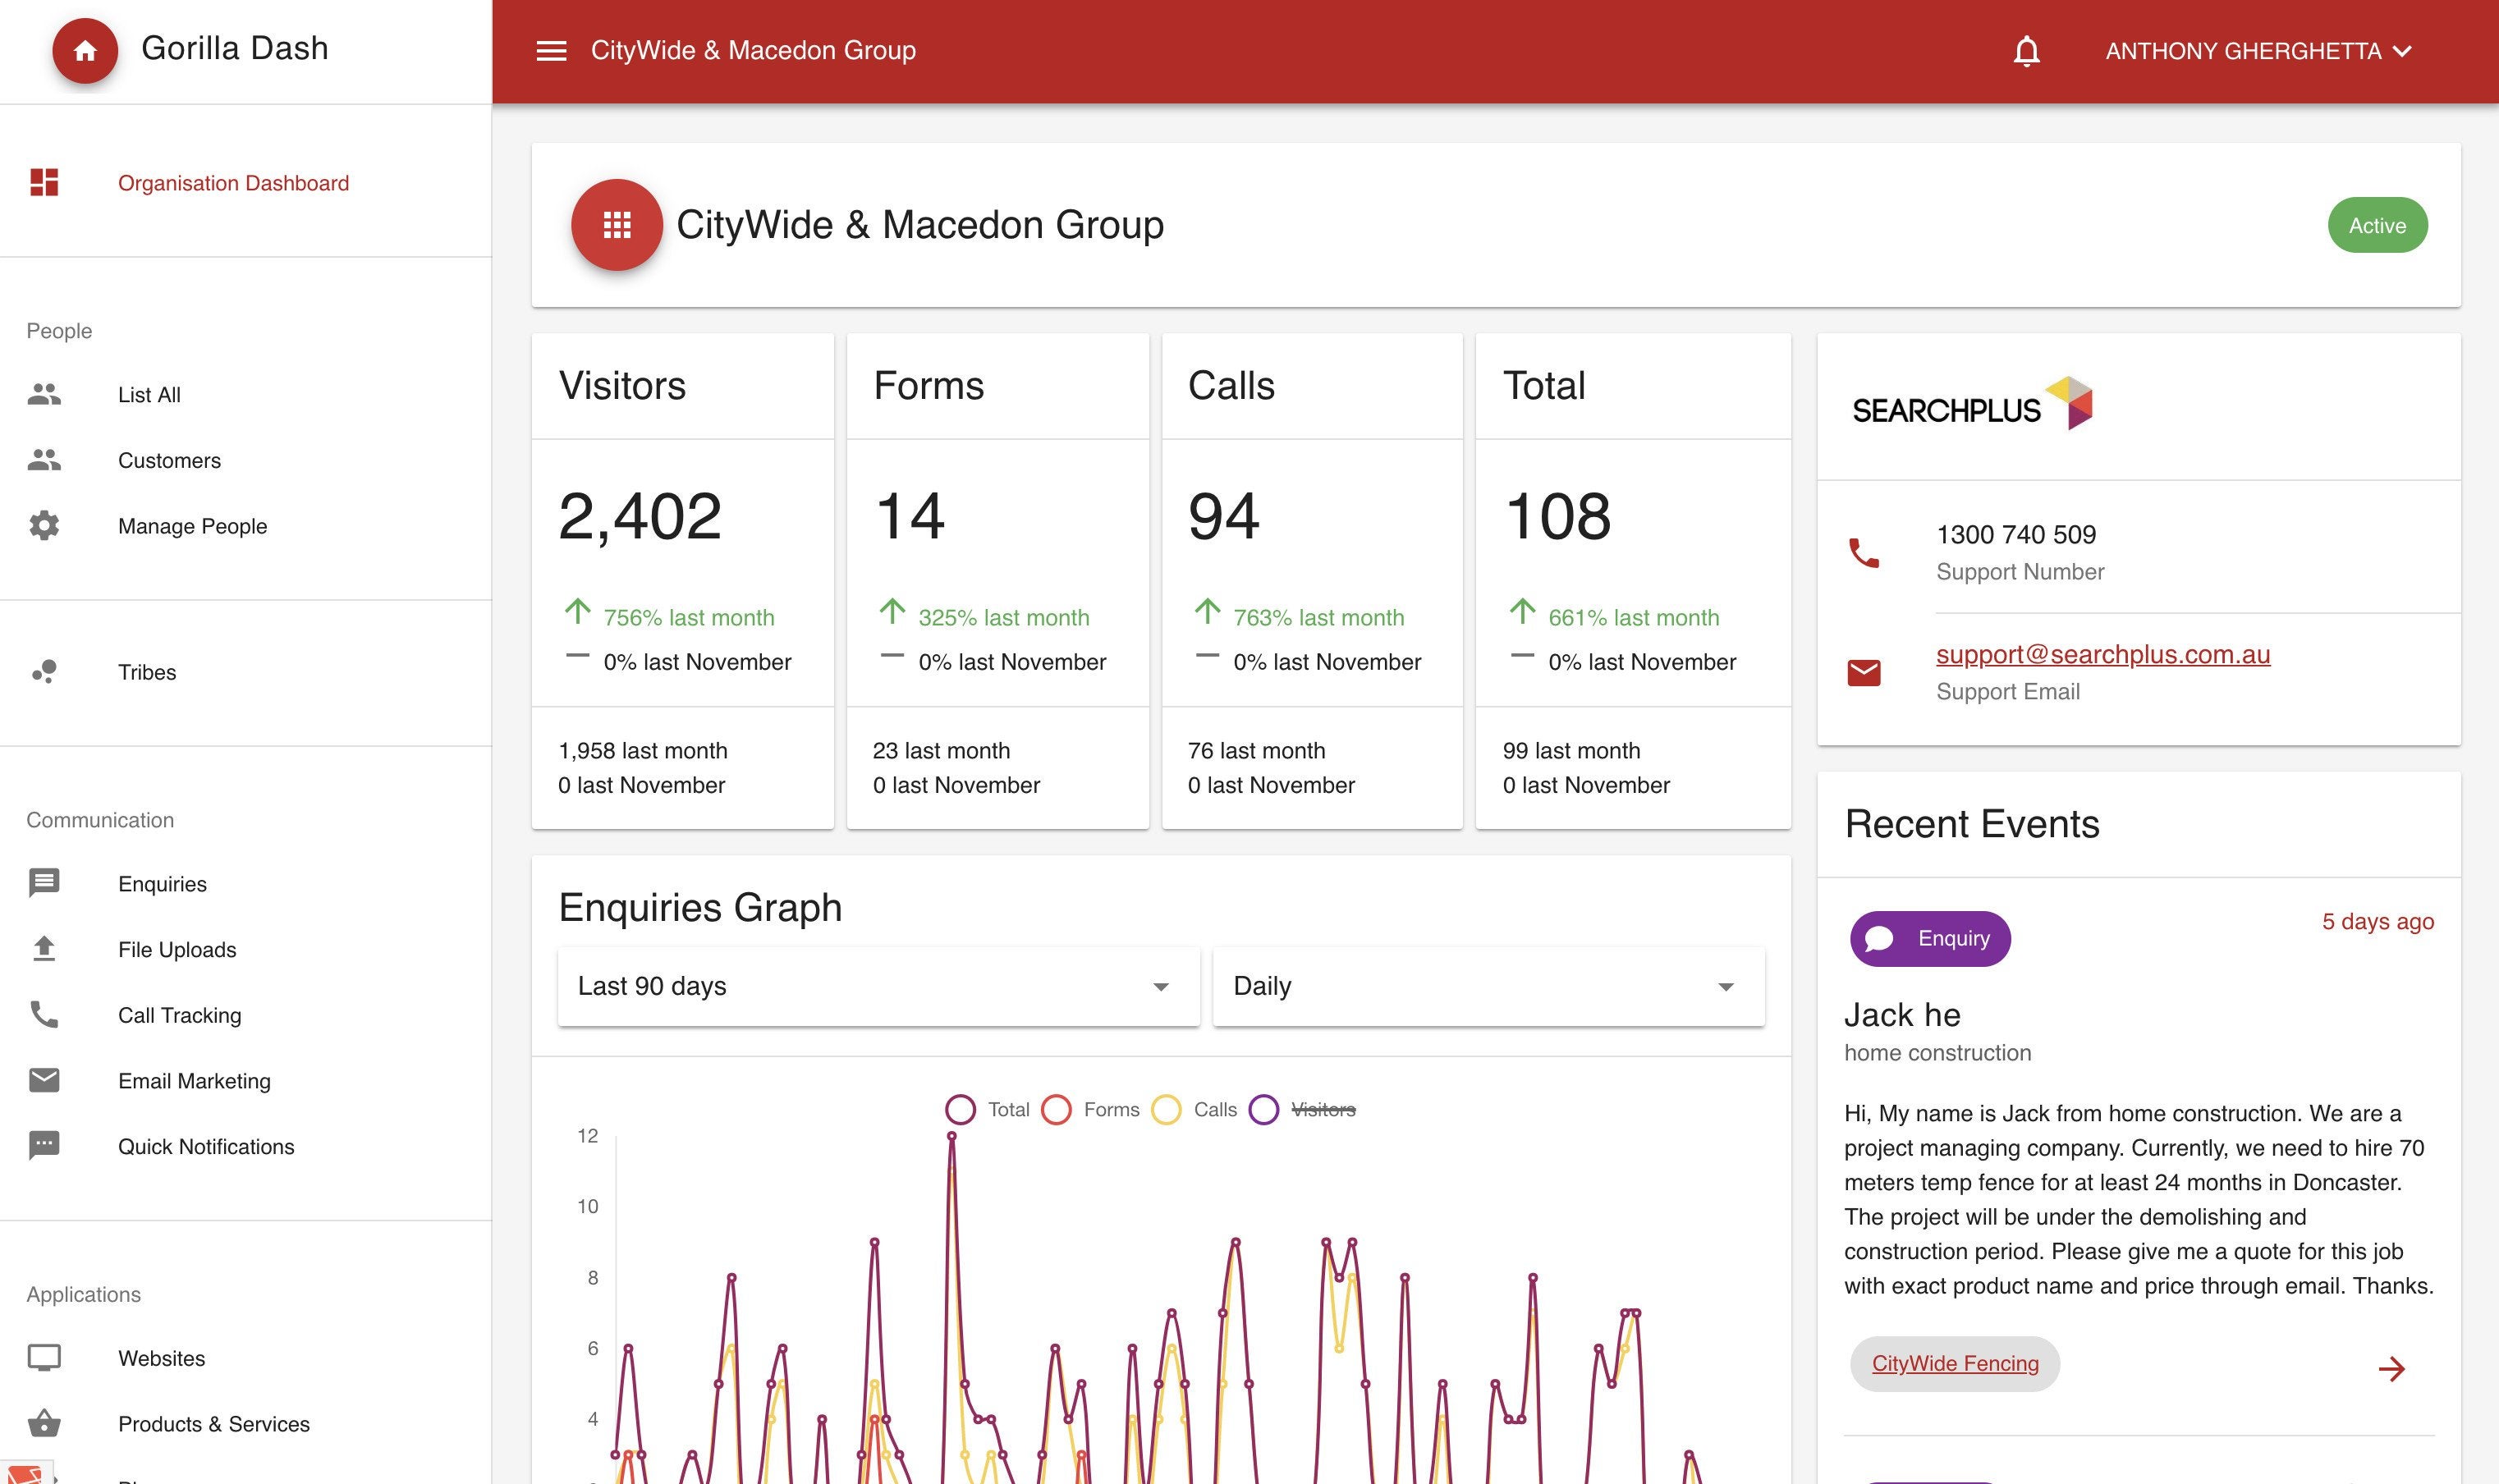Viewport: 2499px width, 1484px height.
Task: Click the Call Tracking phone icon
Action: click(x=44, y=1015)
